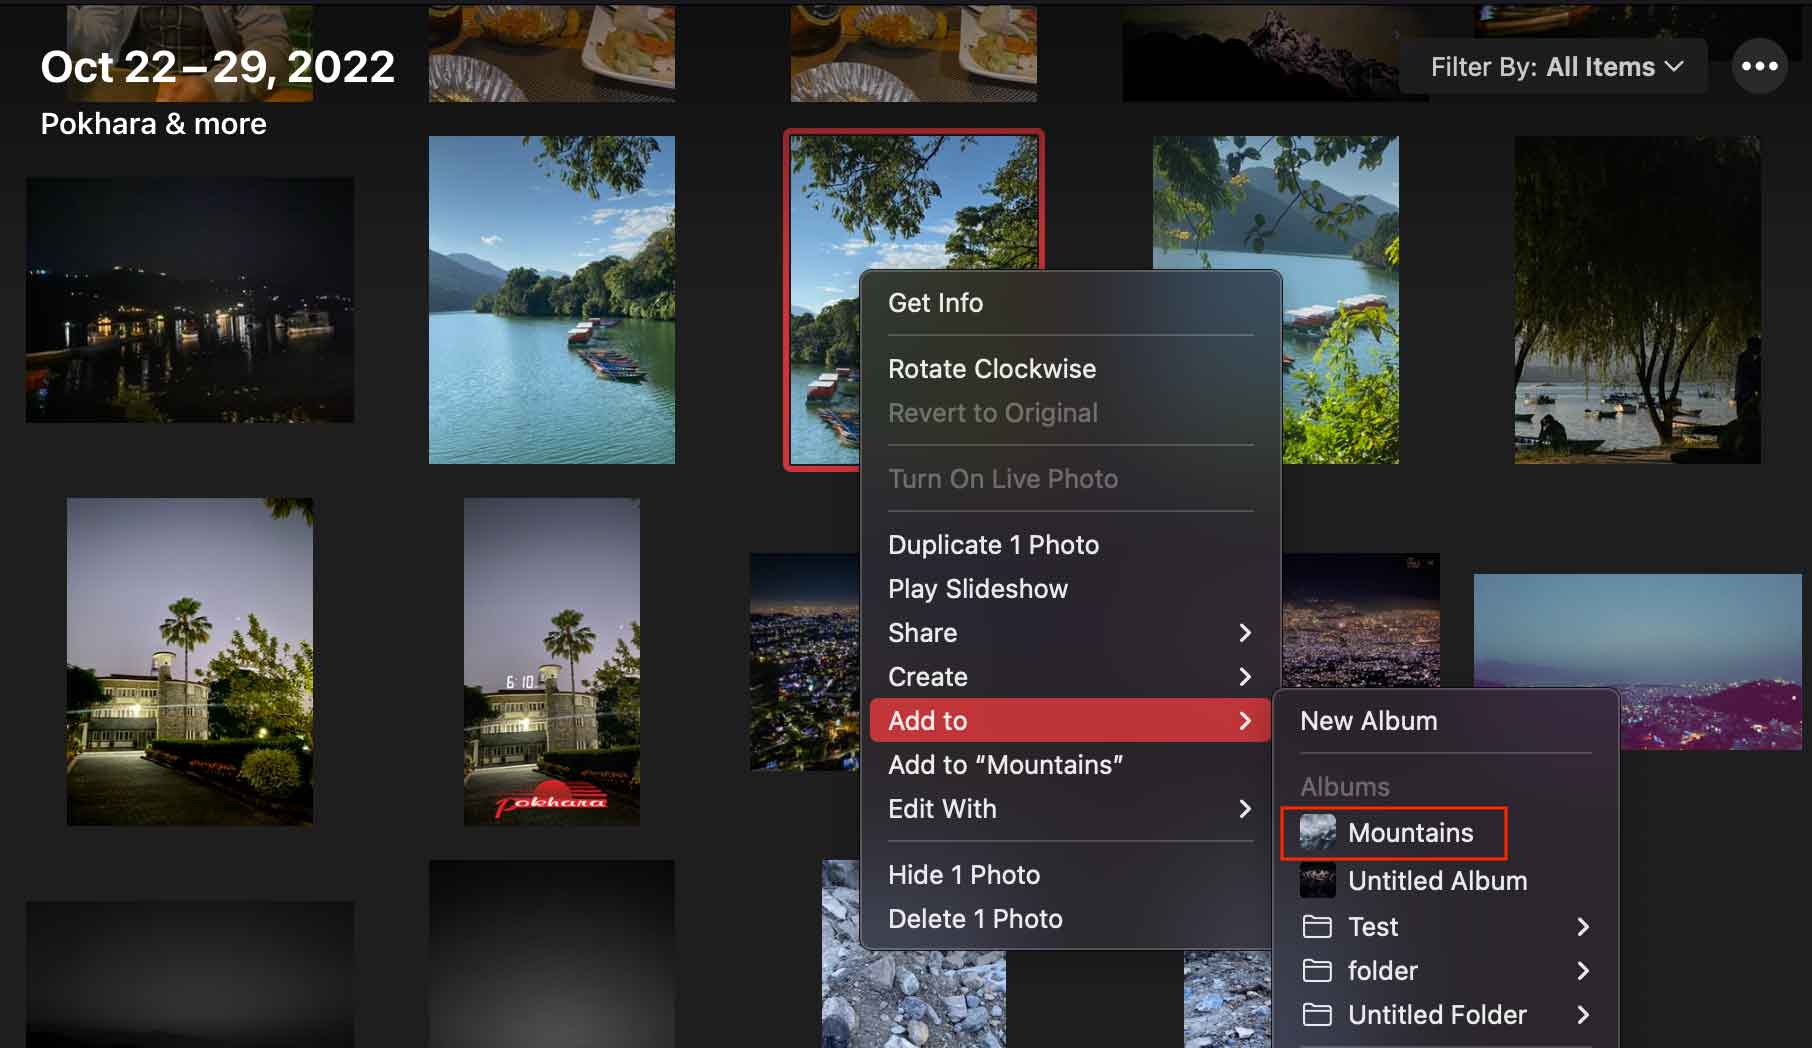Click the Create menu label

click(928, 677)
